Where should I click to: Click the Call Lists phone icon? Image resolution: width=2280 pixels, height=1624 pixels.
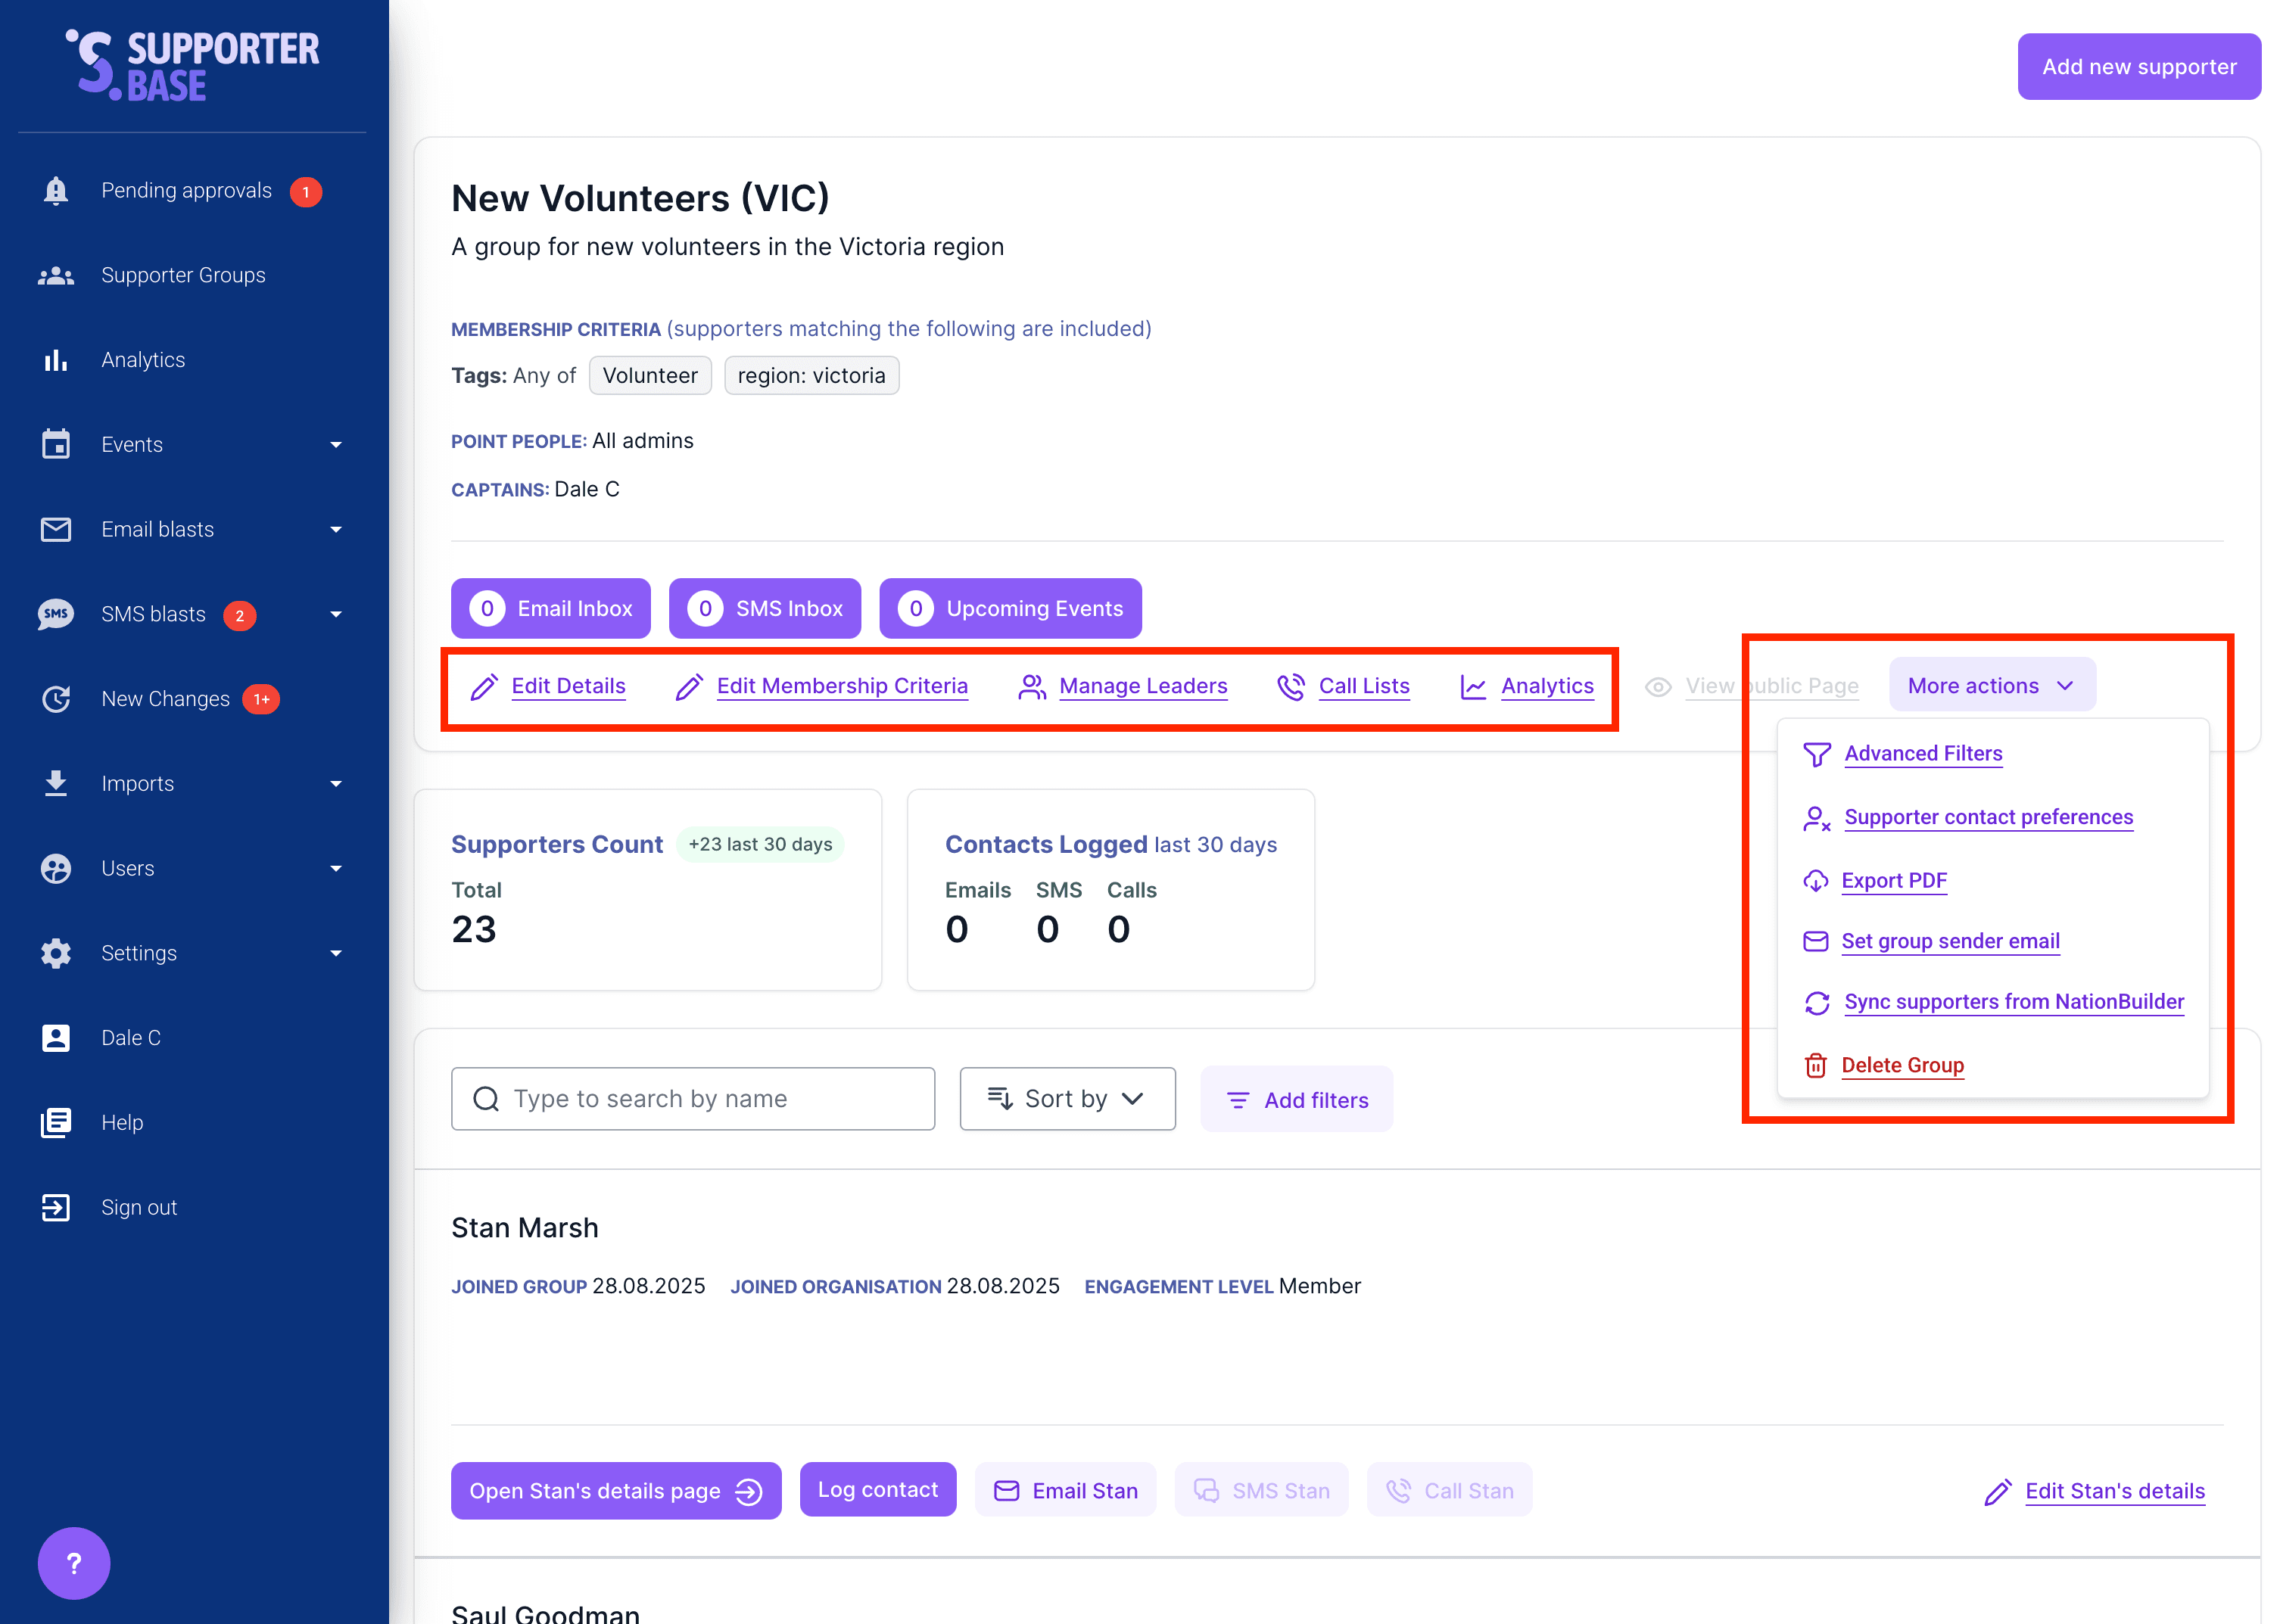pyautogui.click(x=1291, y=686)
